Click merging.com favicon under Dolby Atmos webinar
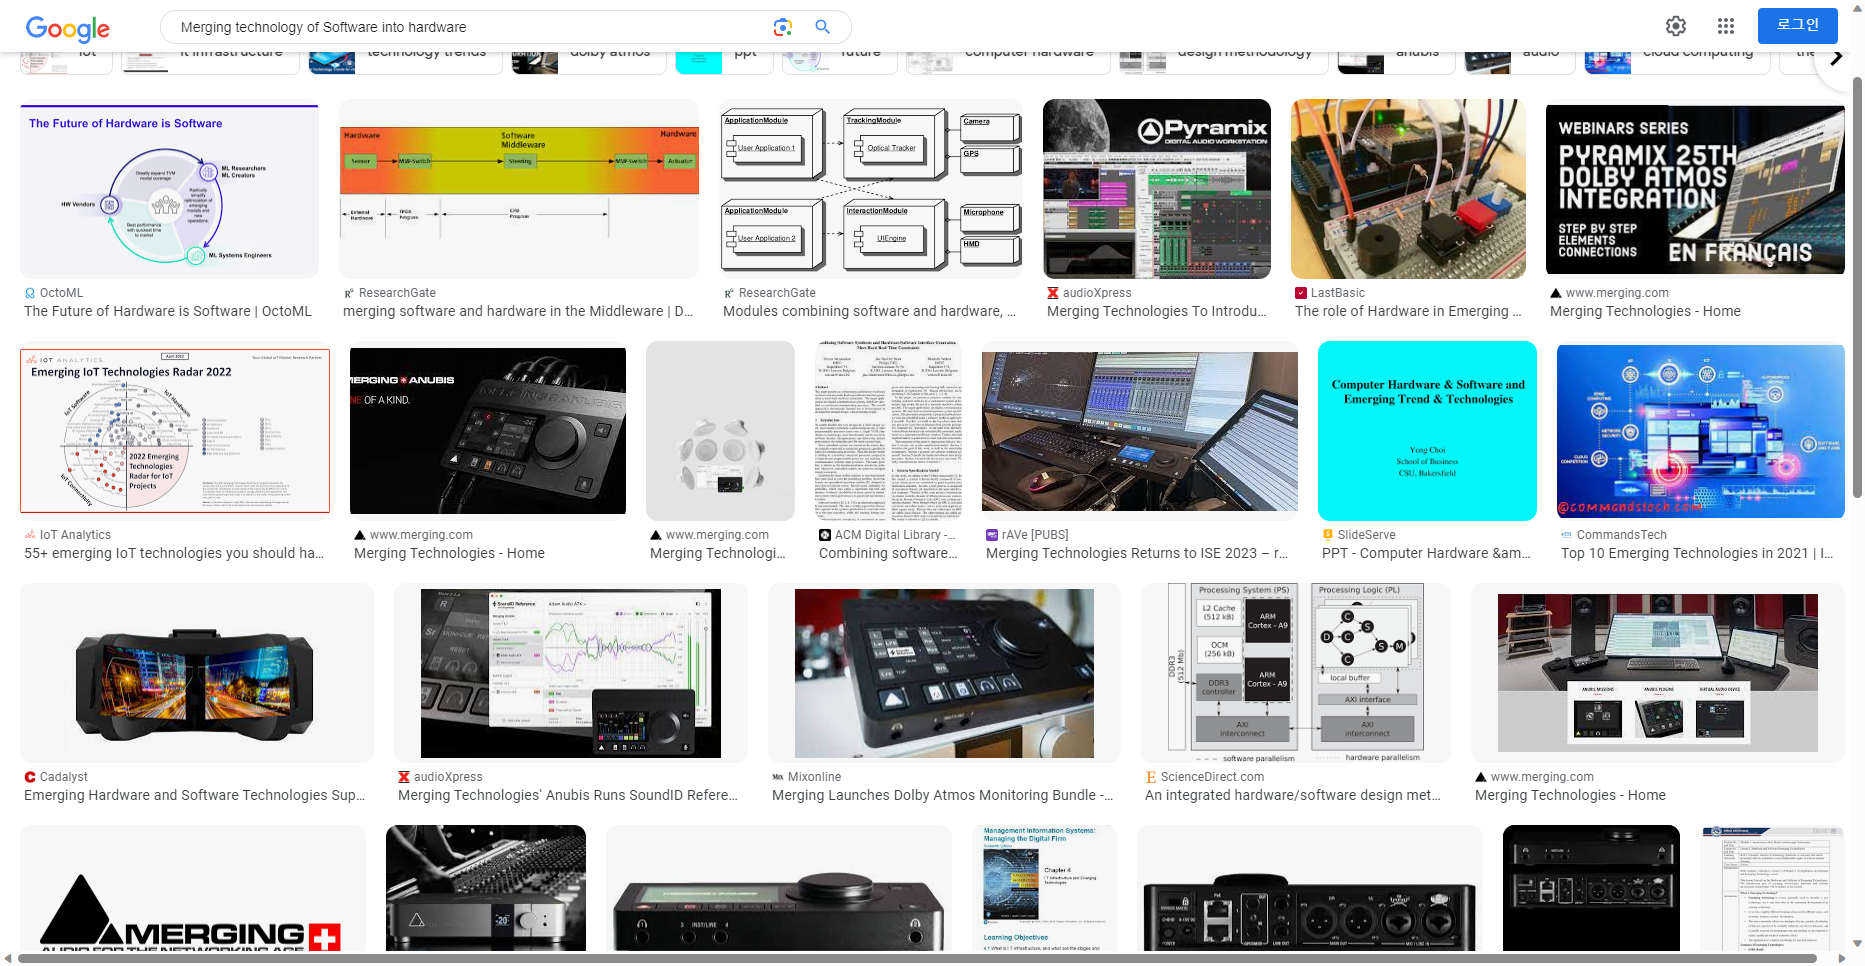The width and height of the screenshot is (1865, 966). click(1556, 293)
